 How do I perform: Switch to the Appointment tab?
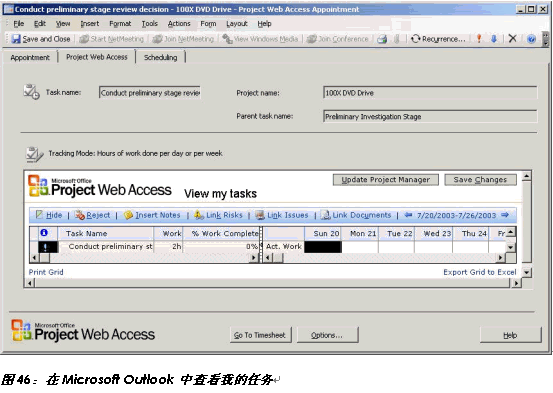[30, 57]
